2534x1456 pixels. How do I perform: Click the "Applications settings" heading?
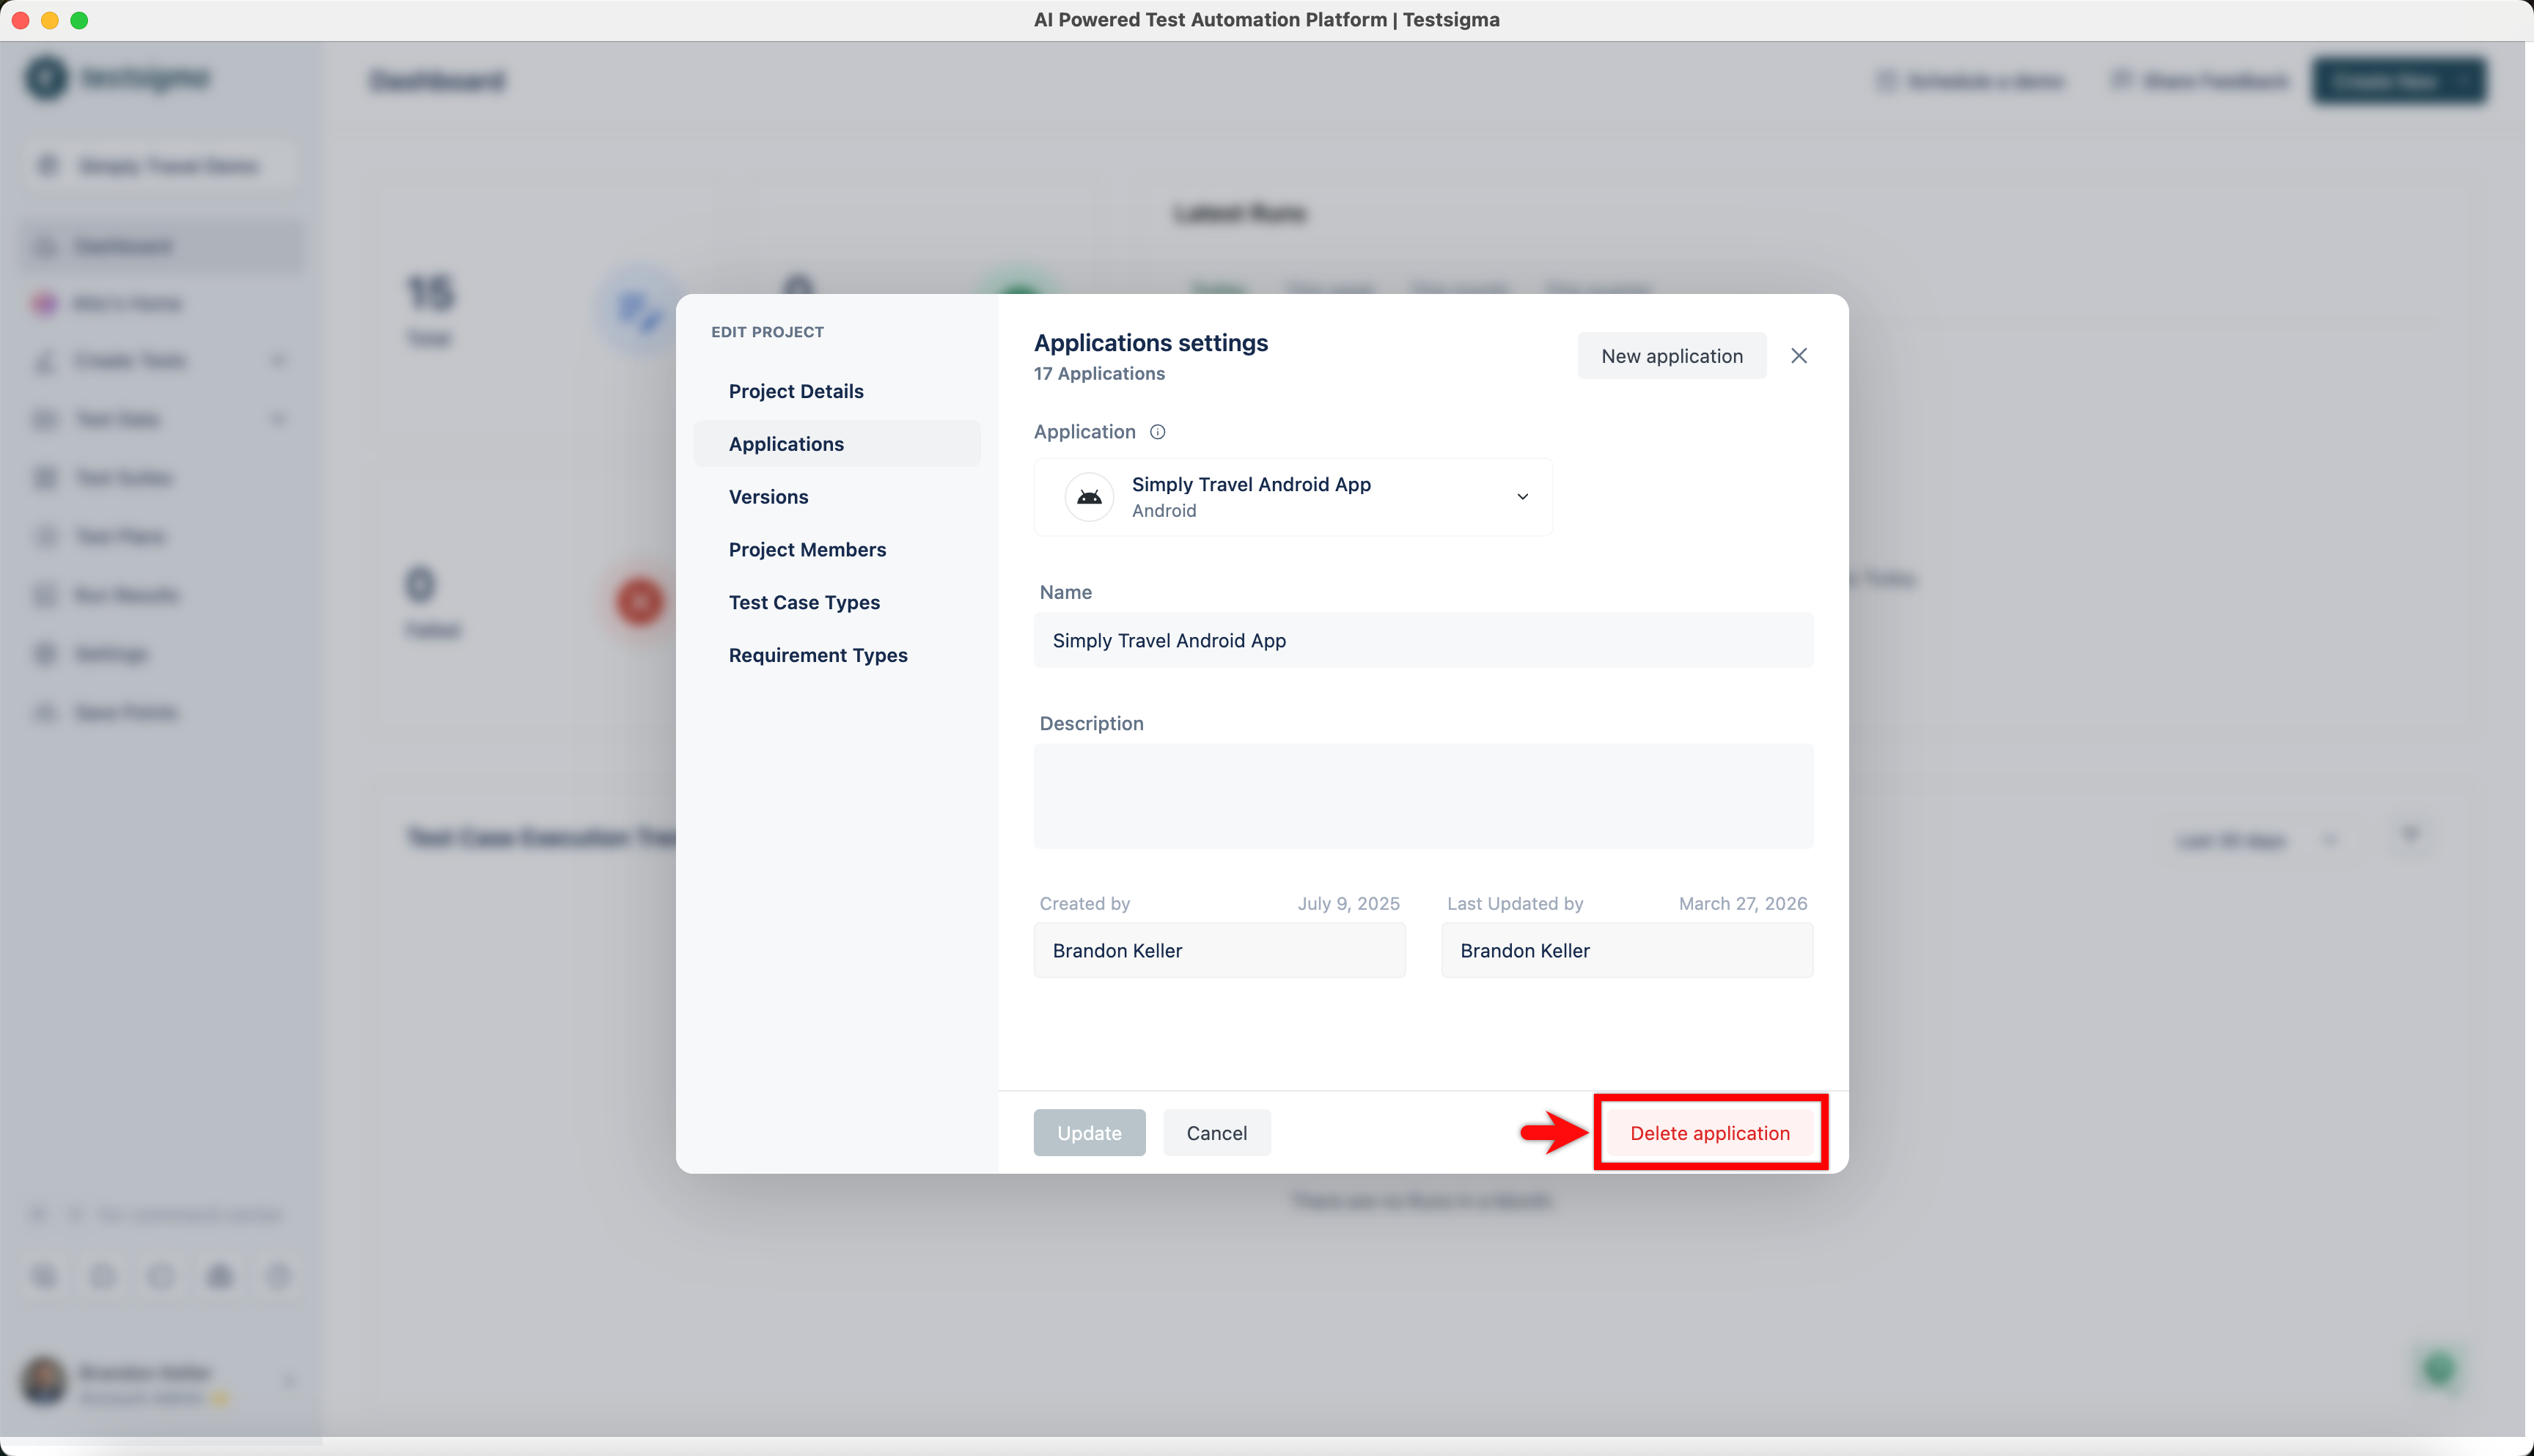[1150, 343]
